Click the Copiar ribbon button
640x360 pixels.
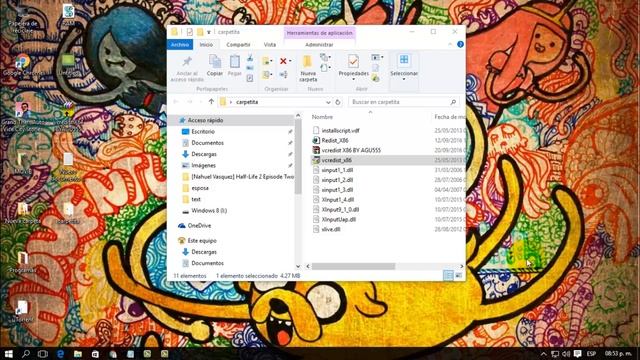[215, 66]
